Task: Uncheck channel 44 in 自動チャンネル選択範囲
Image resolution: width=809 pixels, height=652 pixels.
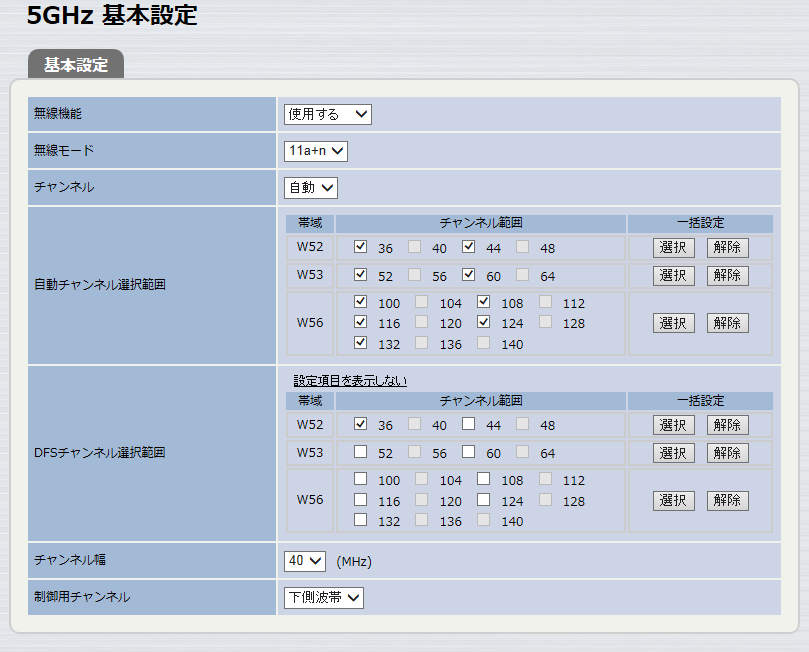Action: (x=469, y=247)
